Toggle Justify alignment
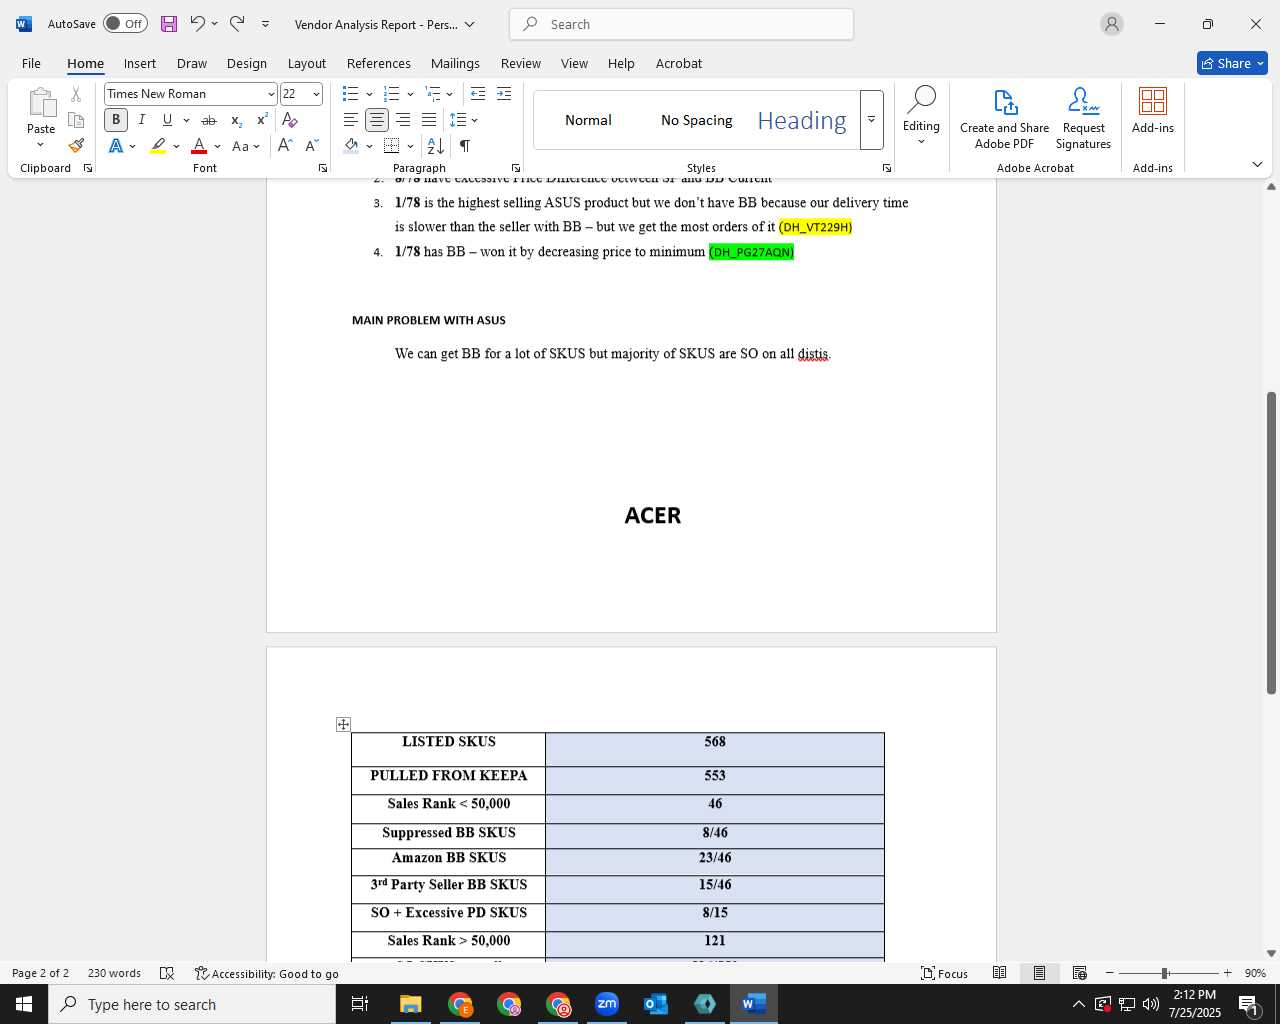This screenshot has width=1280, height=1024. (429, 120)
